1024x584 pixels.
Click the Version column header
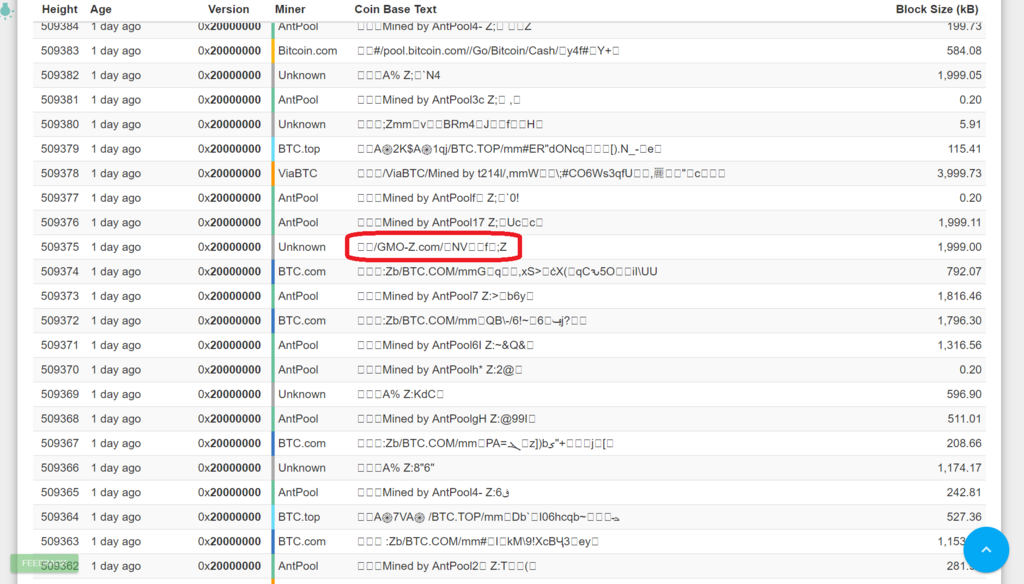pyautogui.click(x=229, y=9)
